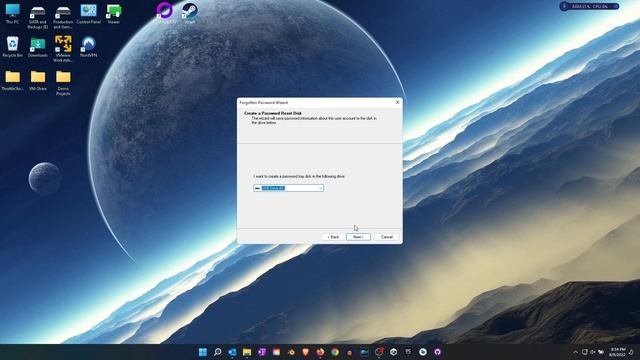Select the Production and Games drive shortcut
This screenshot has width=640, height=360.
tap(63, 17)
